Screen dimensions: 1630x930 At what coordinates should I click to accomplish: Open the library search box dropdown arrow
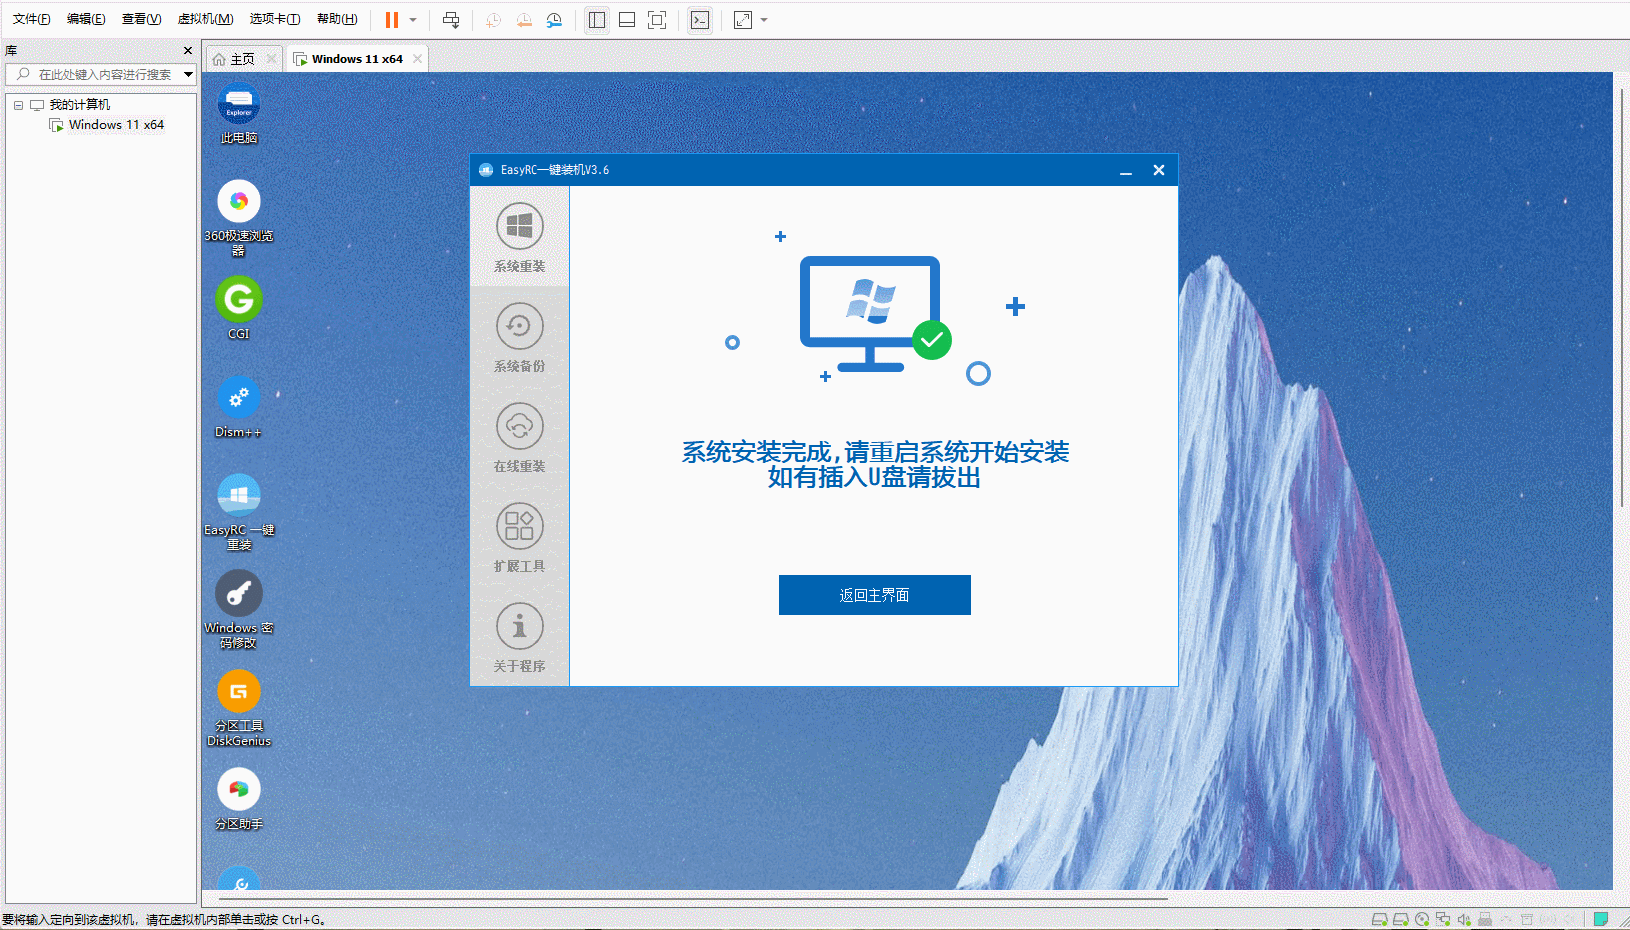coord(188,74)
